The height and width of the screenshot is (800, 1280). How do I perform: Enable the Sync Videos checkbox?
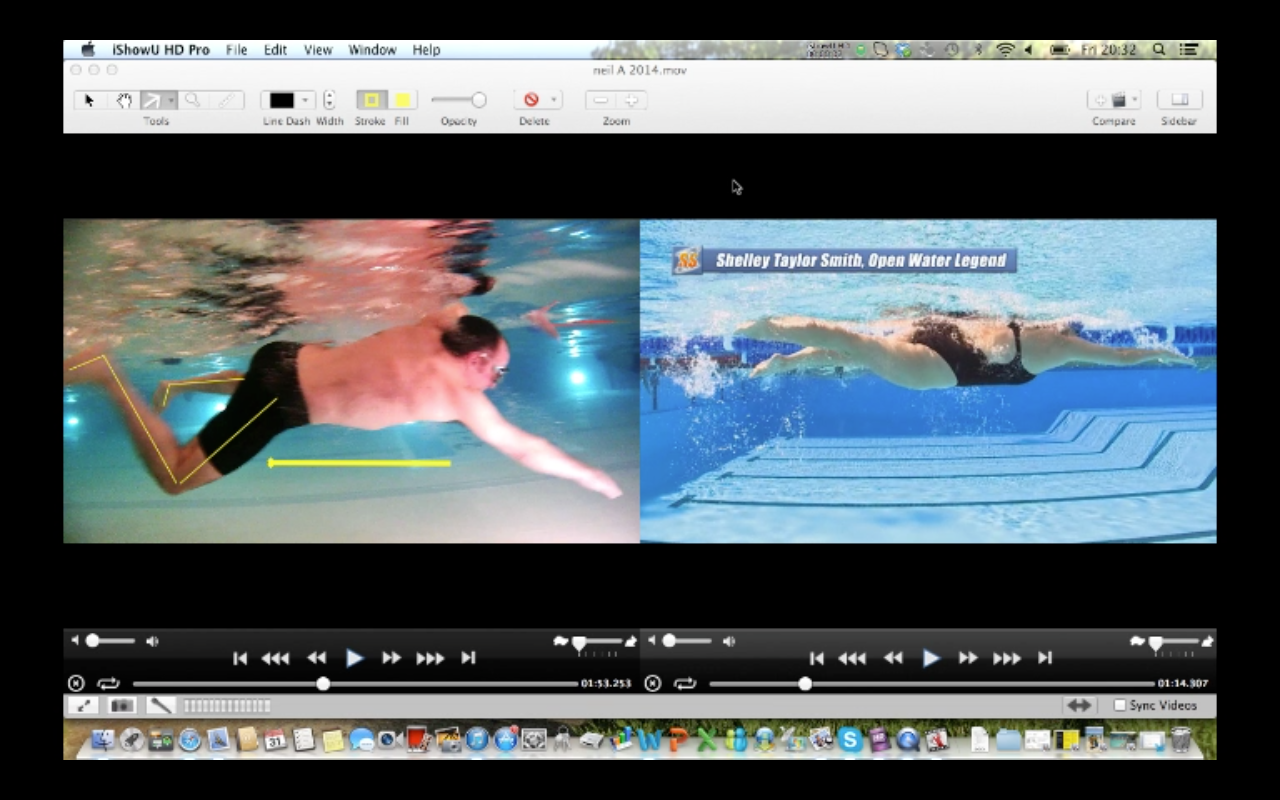click(1120, 705)
